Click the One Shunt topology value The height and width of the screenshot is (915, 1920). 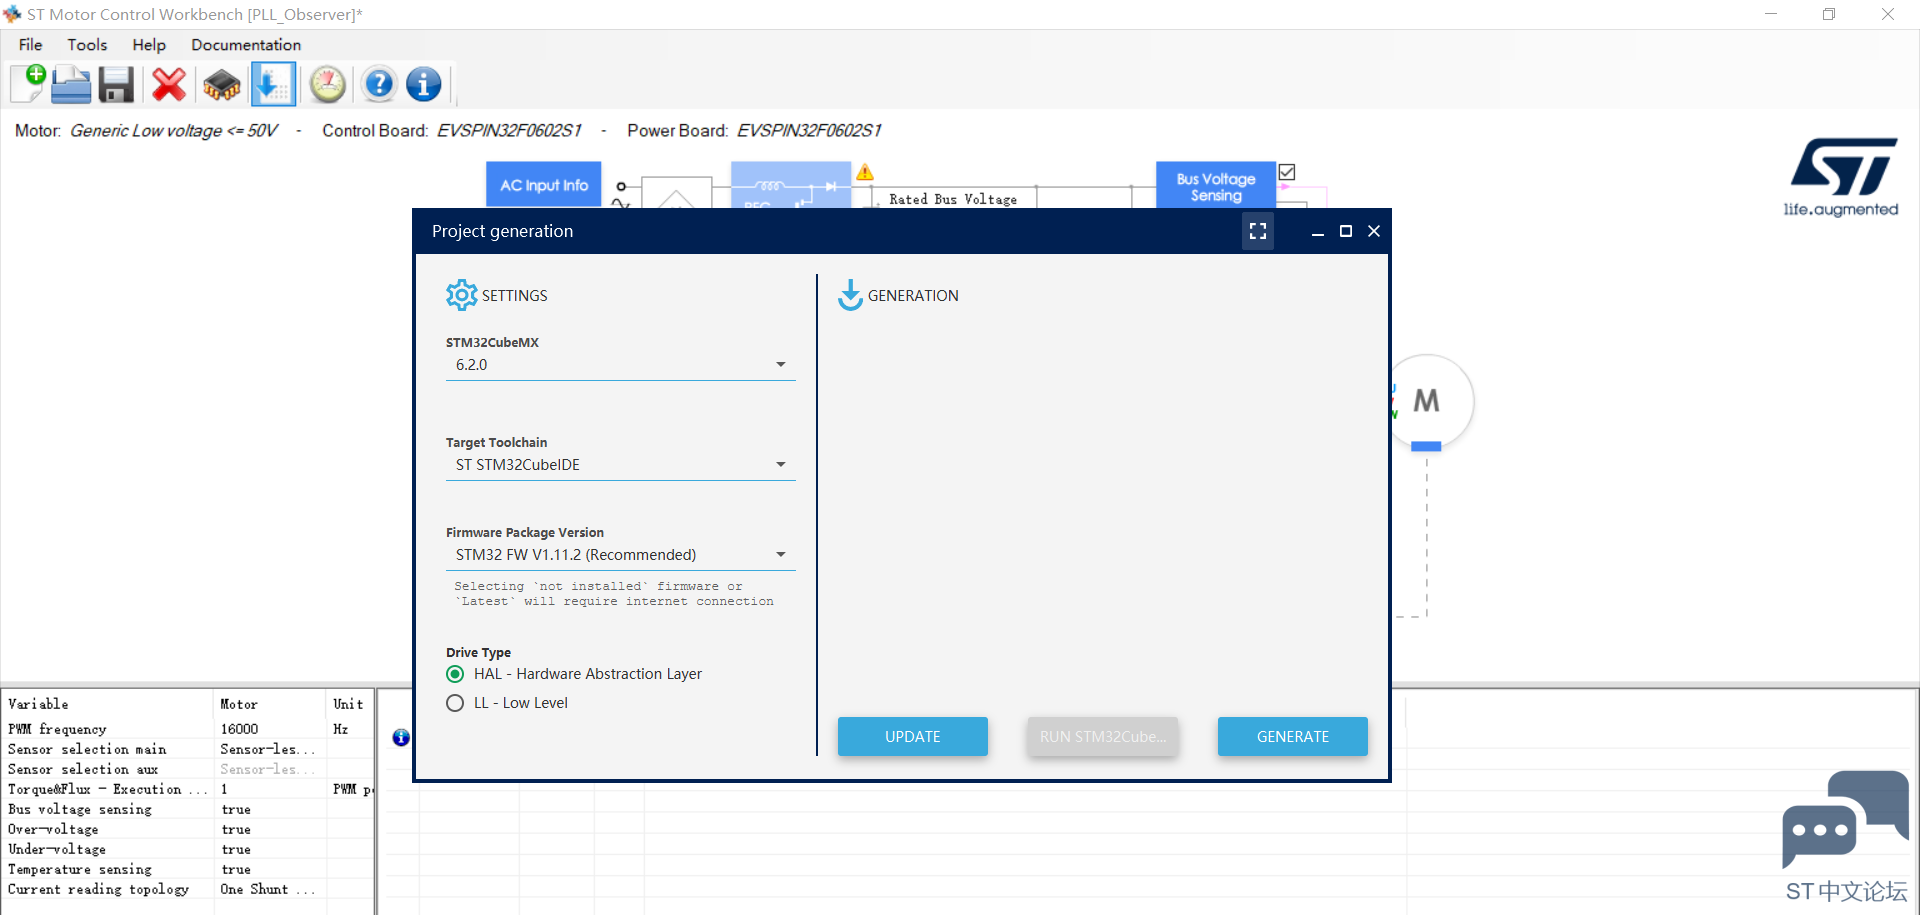click(x=267, y=889)
